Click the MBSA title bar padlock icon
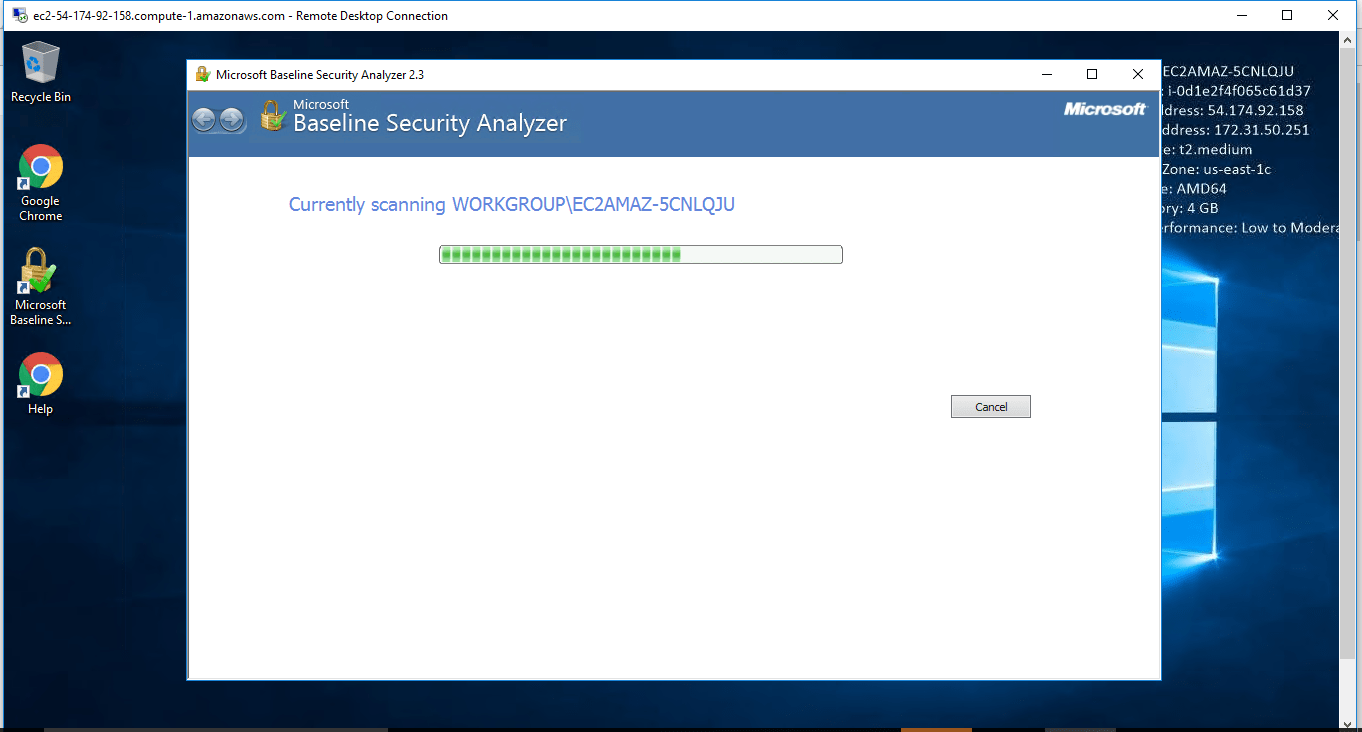The image size is (1362, 732). point(202,74)
